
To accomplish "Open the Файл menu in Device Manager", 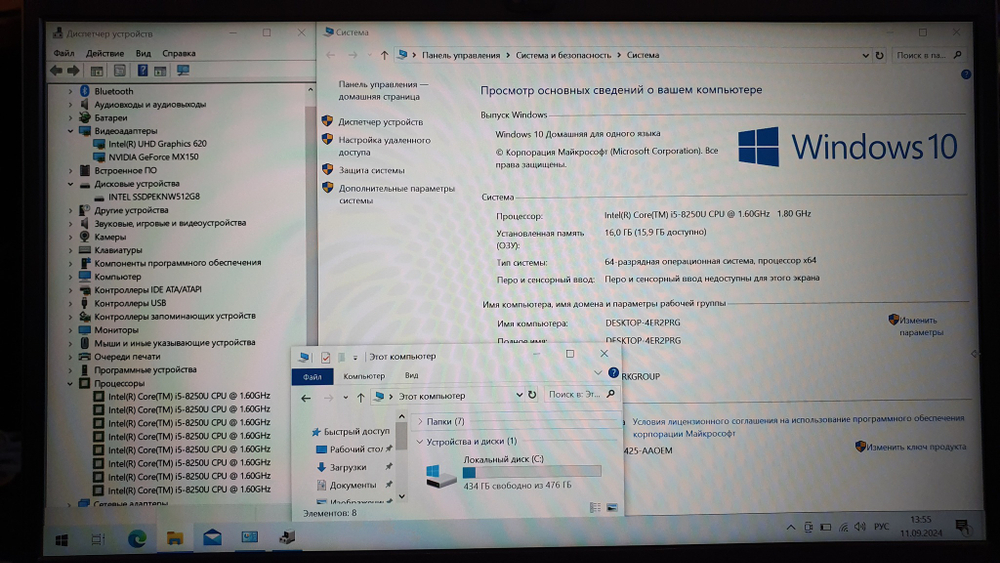I will pyautogui.click(x=64, y=53).
